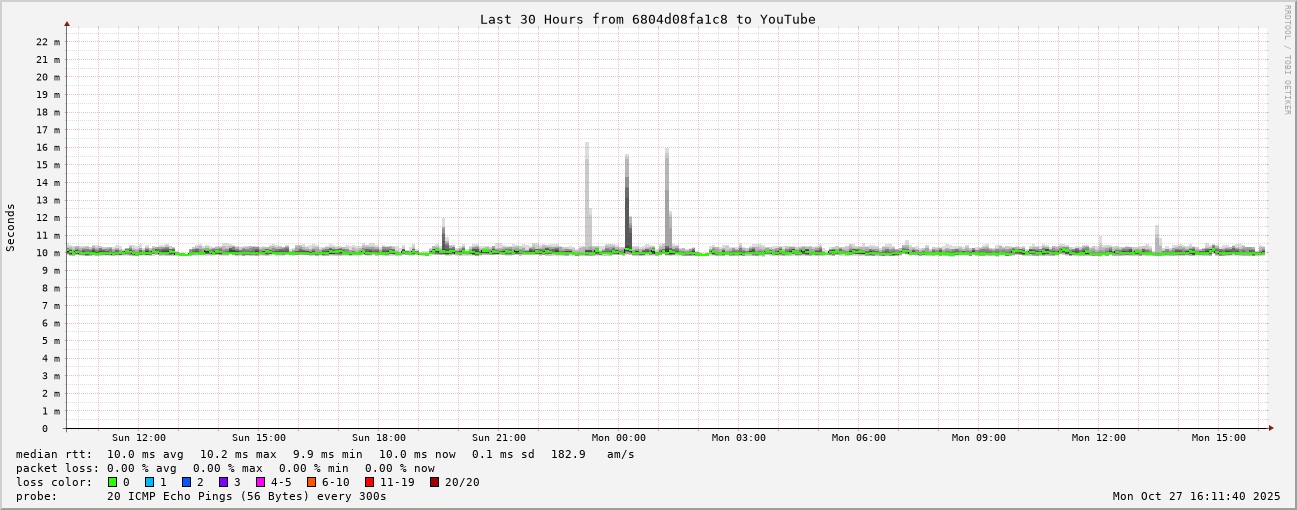
Task: Click the graph title mentioning YouTube
Action: pyautogui.click(x=647, y=19)
